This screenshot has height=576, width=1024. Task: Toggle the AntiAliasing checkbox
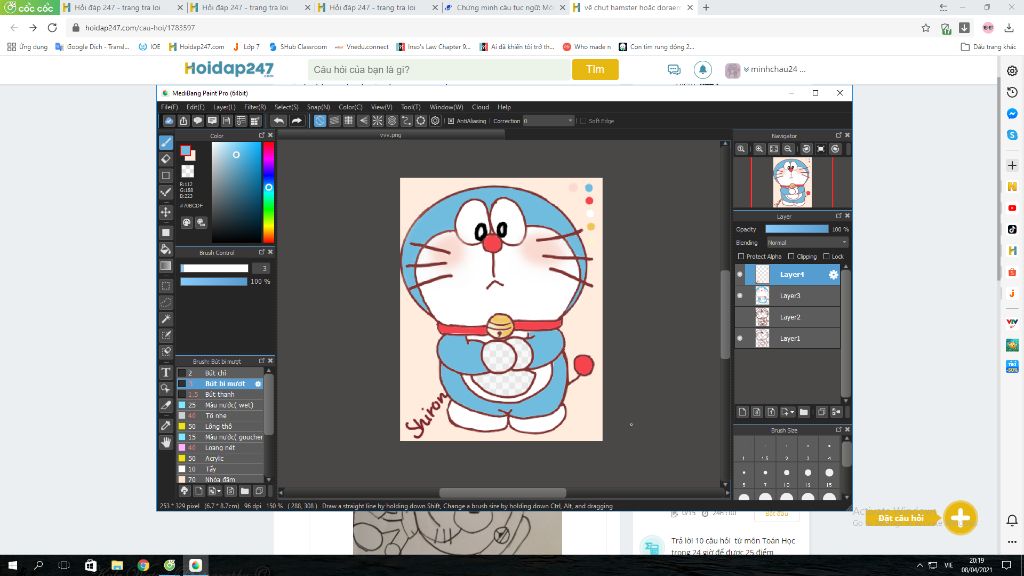(451, 121)
